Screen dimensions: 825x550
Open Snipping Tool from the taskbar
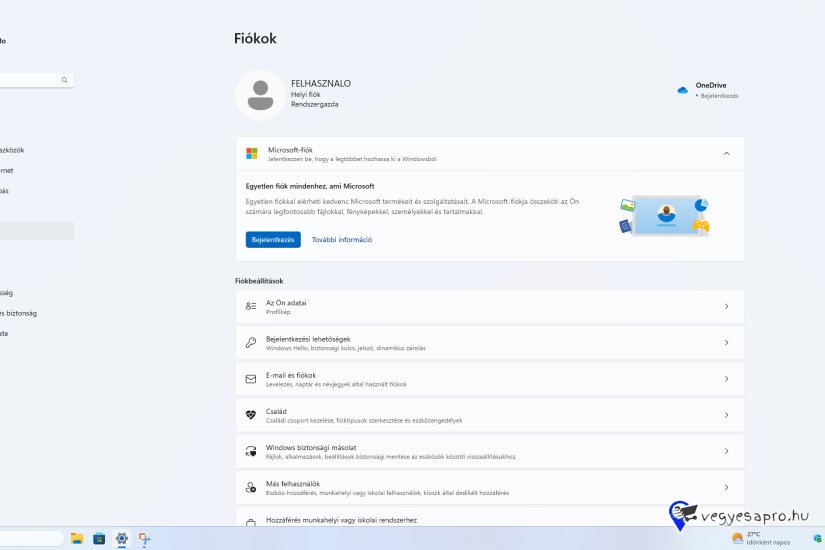coord(145,538)
